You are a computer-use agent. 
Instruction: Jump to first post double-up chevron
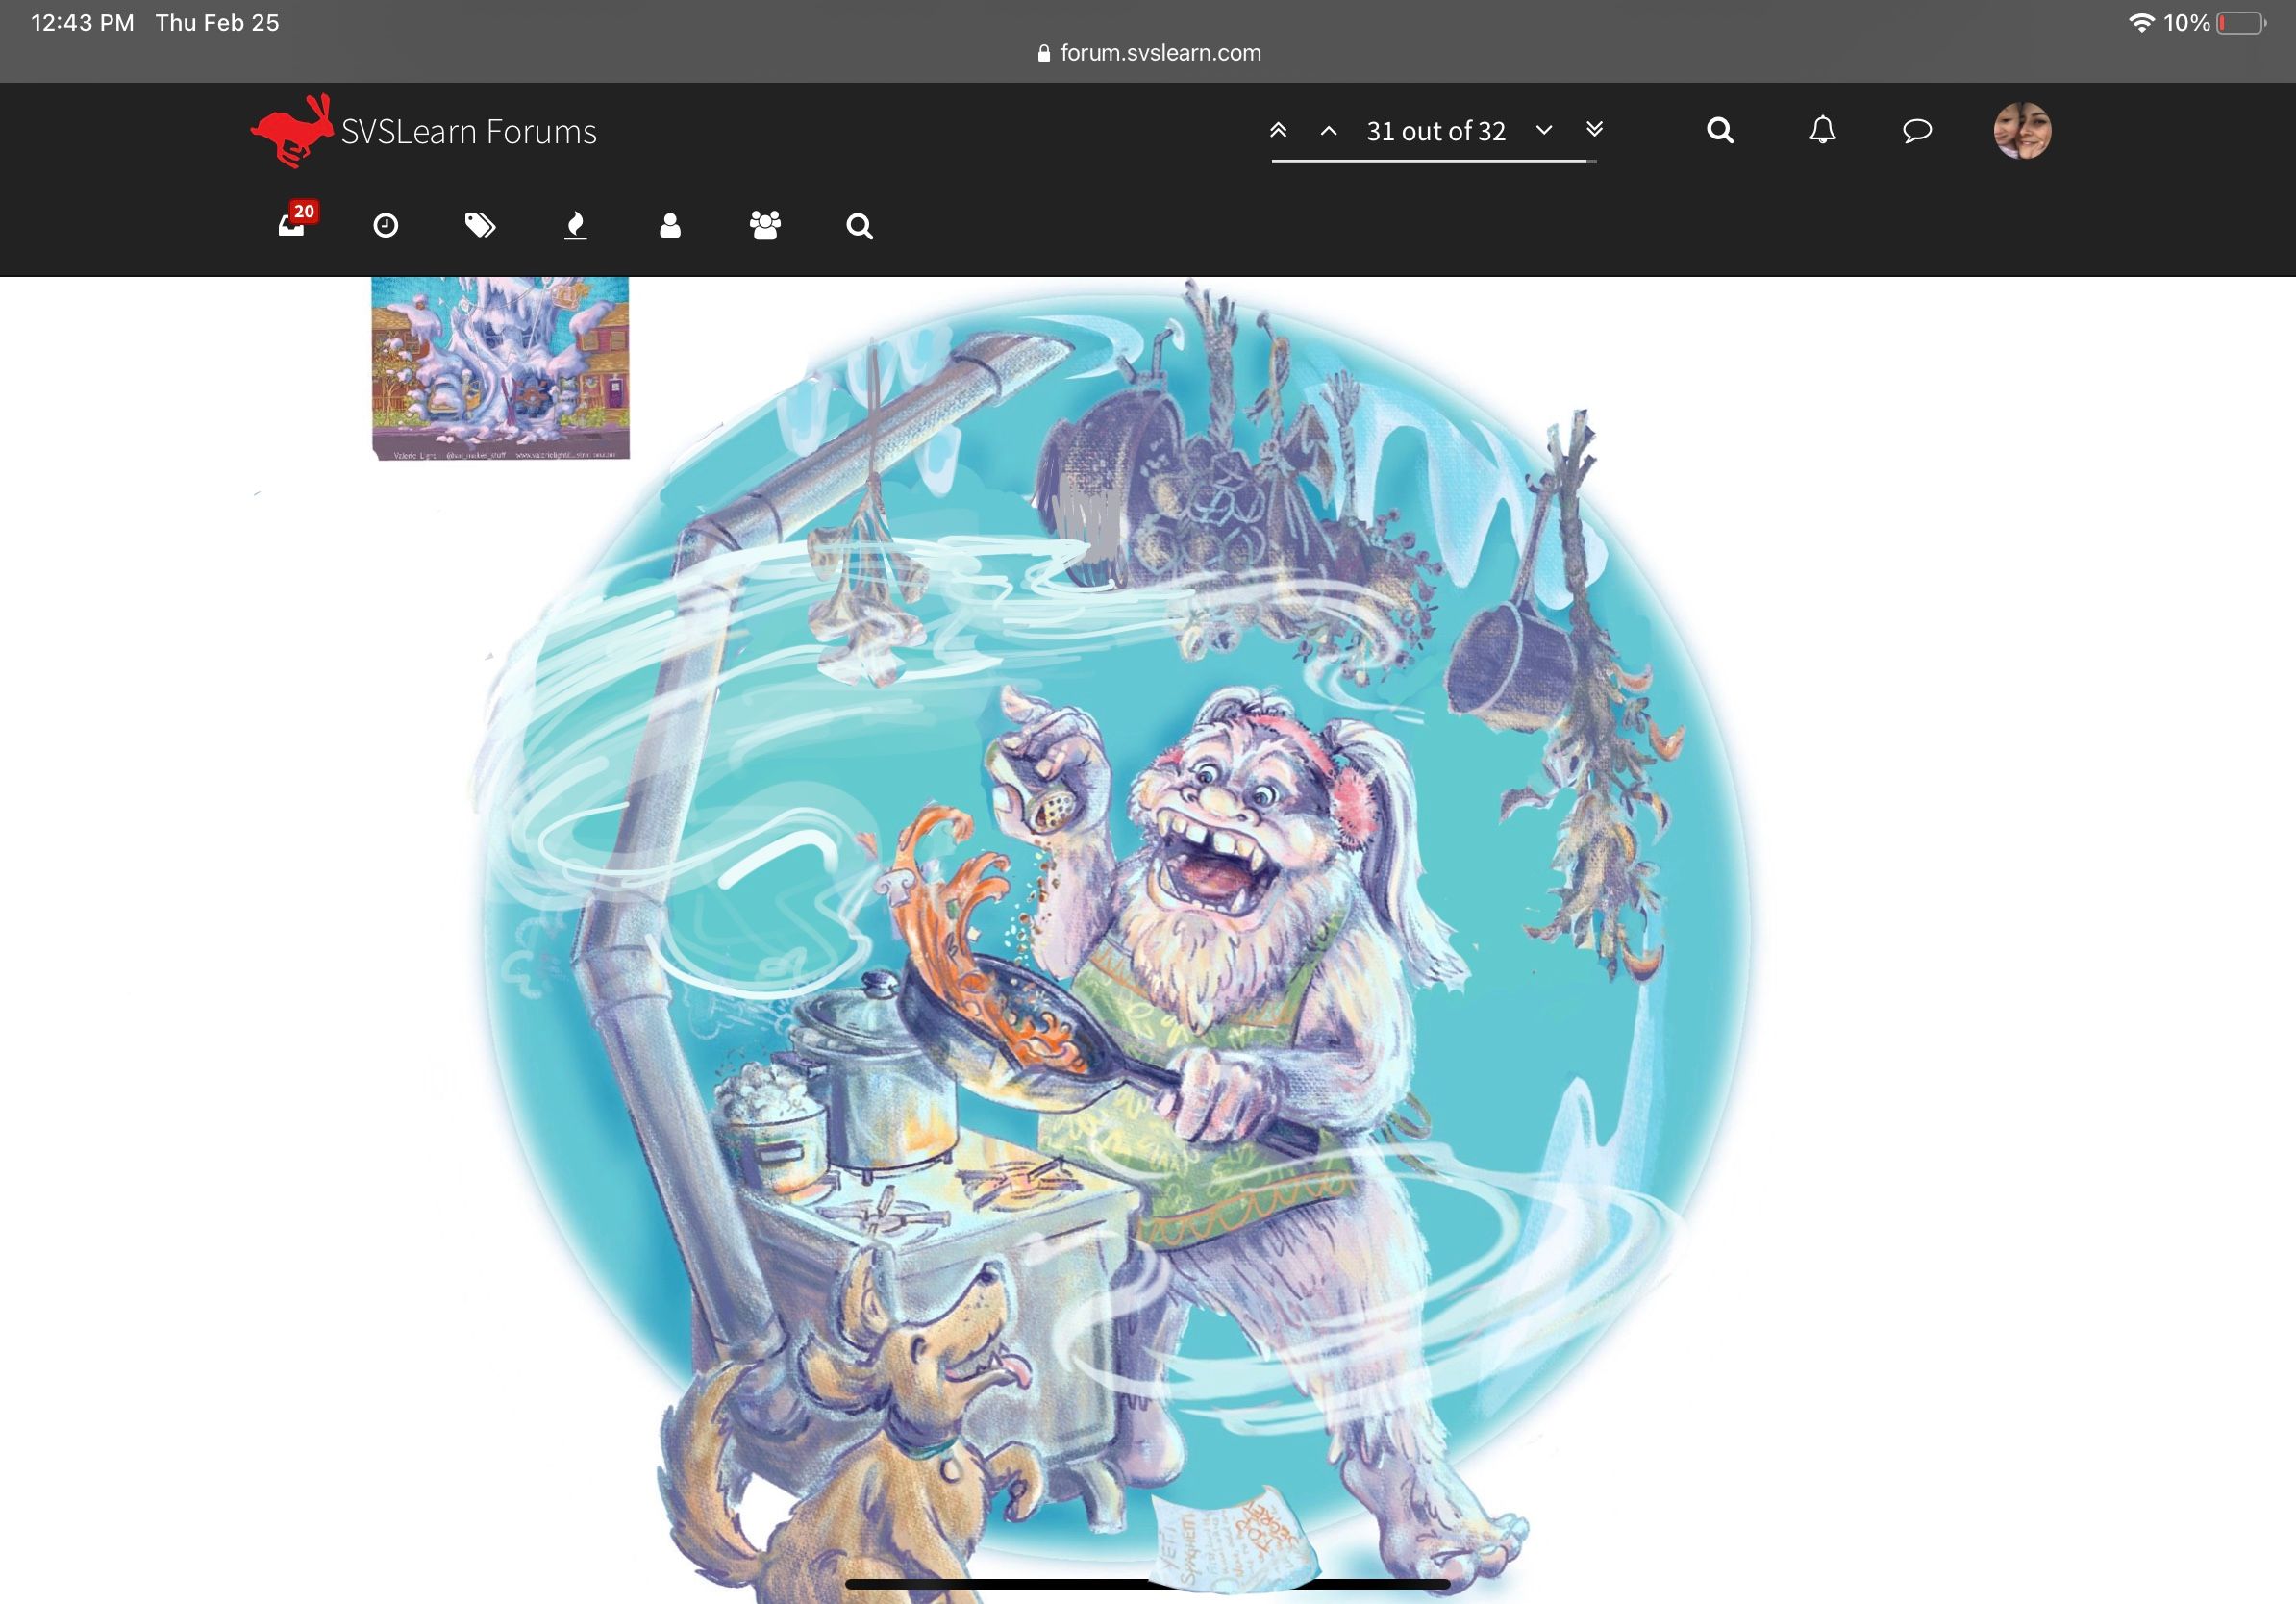click(1278, 130)
